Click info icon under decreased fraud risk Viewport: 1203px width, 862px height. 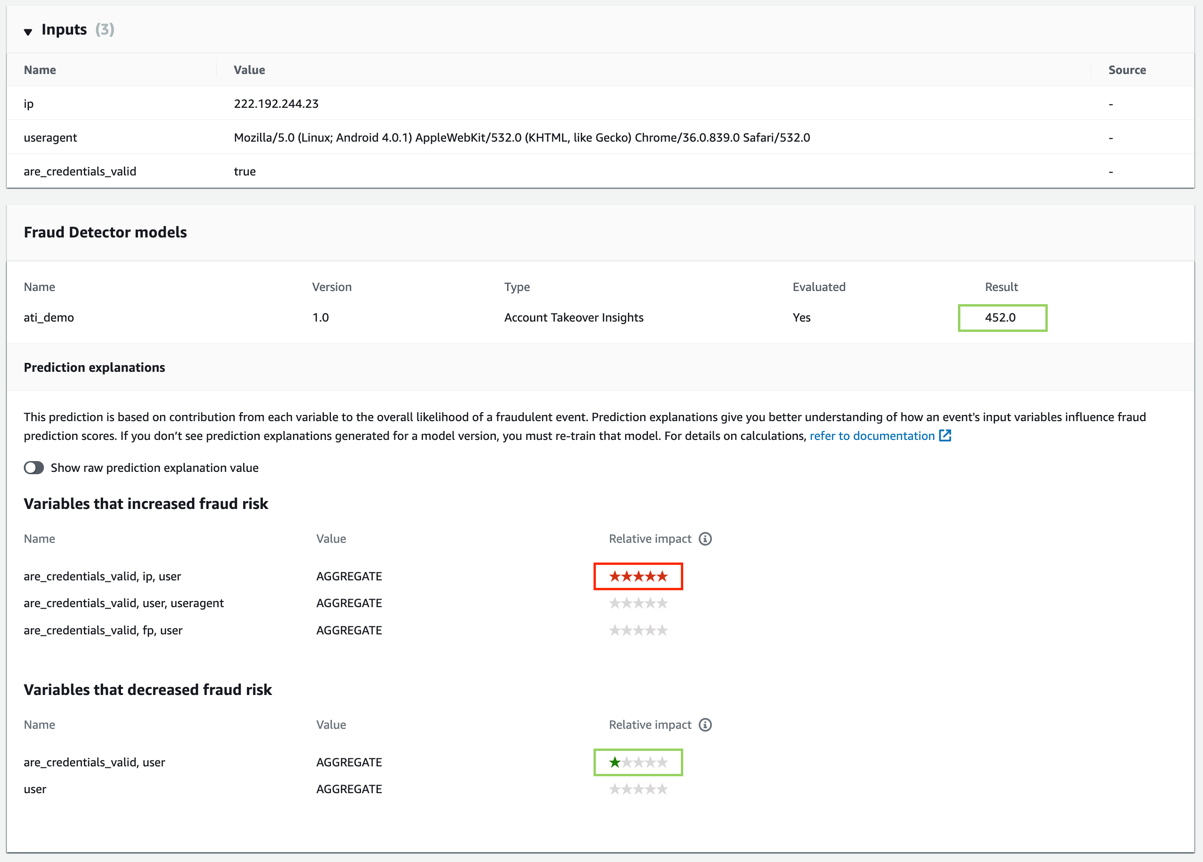pyautogui.click(x=705, y=725)
